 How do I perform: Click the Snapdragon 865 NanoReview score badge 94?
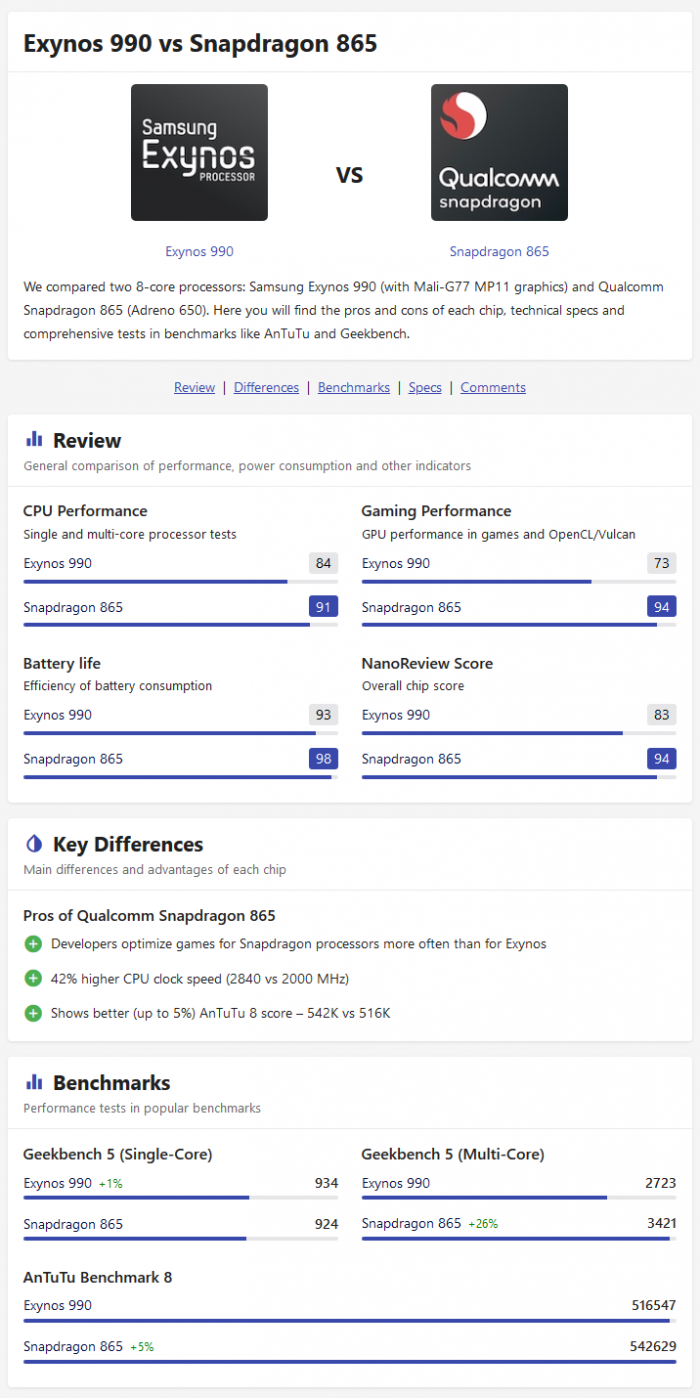tap(661, 758)
